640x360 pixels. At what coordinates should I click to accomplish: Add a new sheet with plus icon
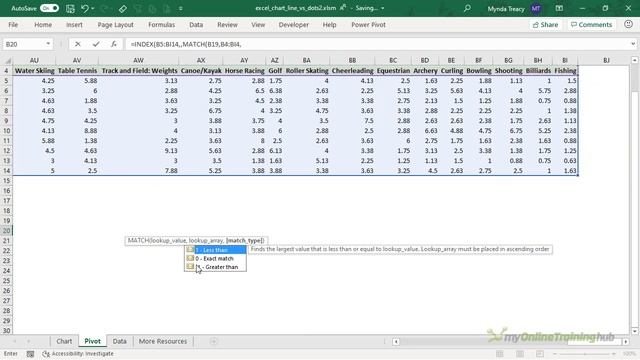pos(213,341)
